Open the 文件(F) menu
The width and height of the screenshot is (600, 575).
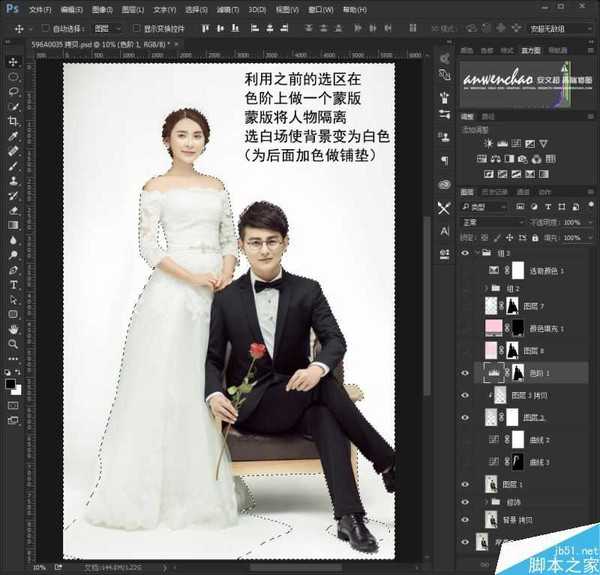40,8
